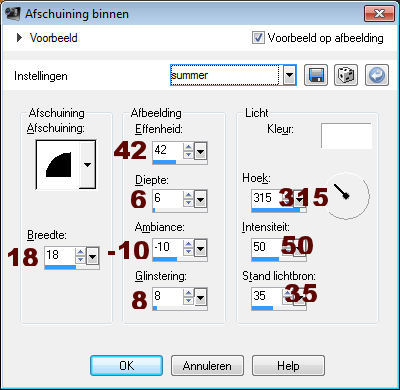This screenshot has width=400, height=390.
Task: Click the Kleur light color swatch
Action: coord(346,136)
